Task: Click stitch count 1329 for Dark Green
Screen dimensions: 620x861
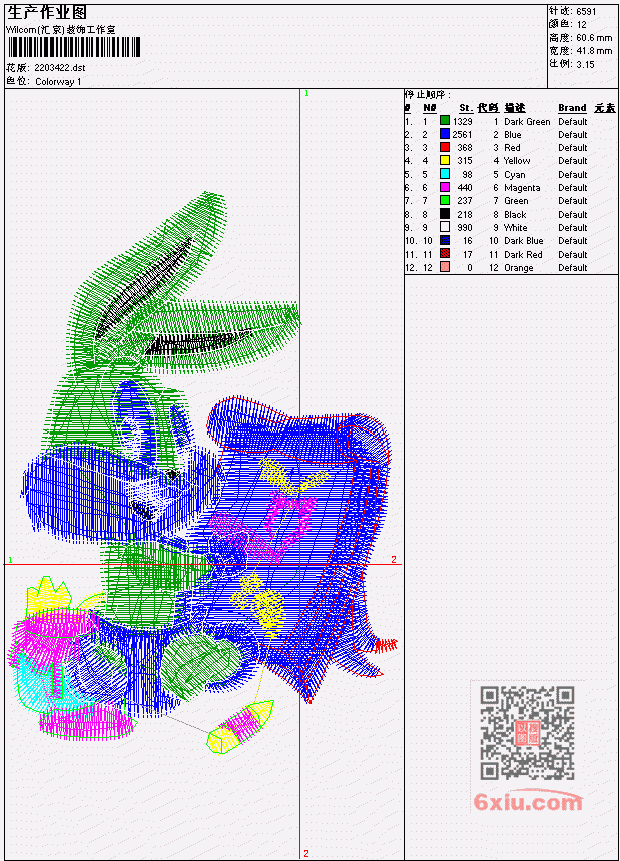Action: [x=462, y=121]
